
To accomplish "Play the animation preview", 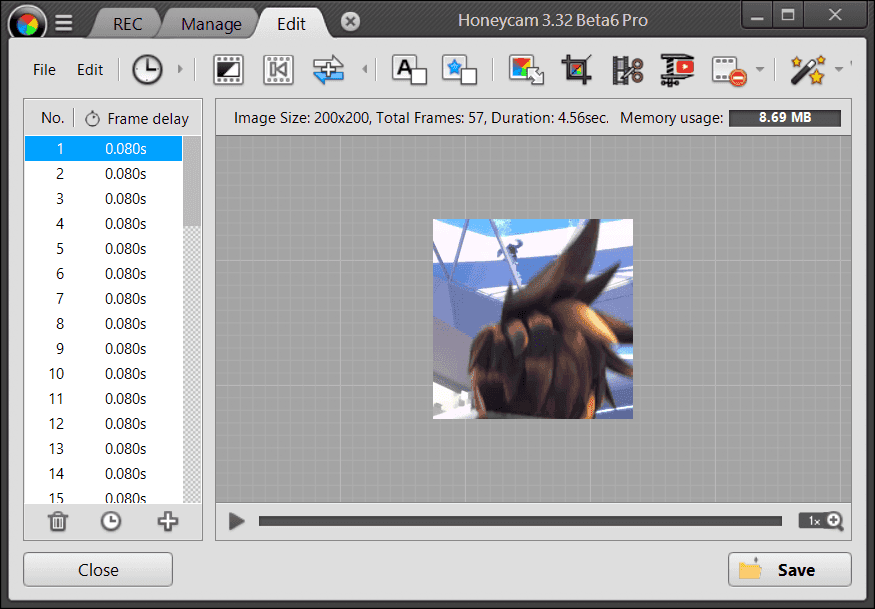I will [x=237, y=521].
